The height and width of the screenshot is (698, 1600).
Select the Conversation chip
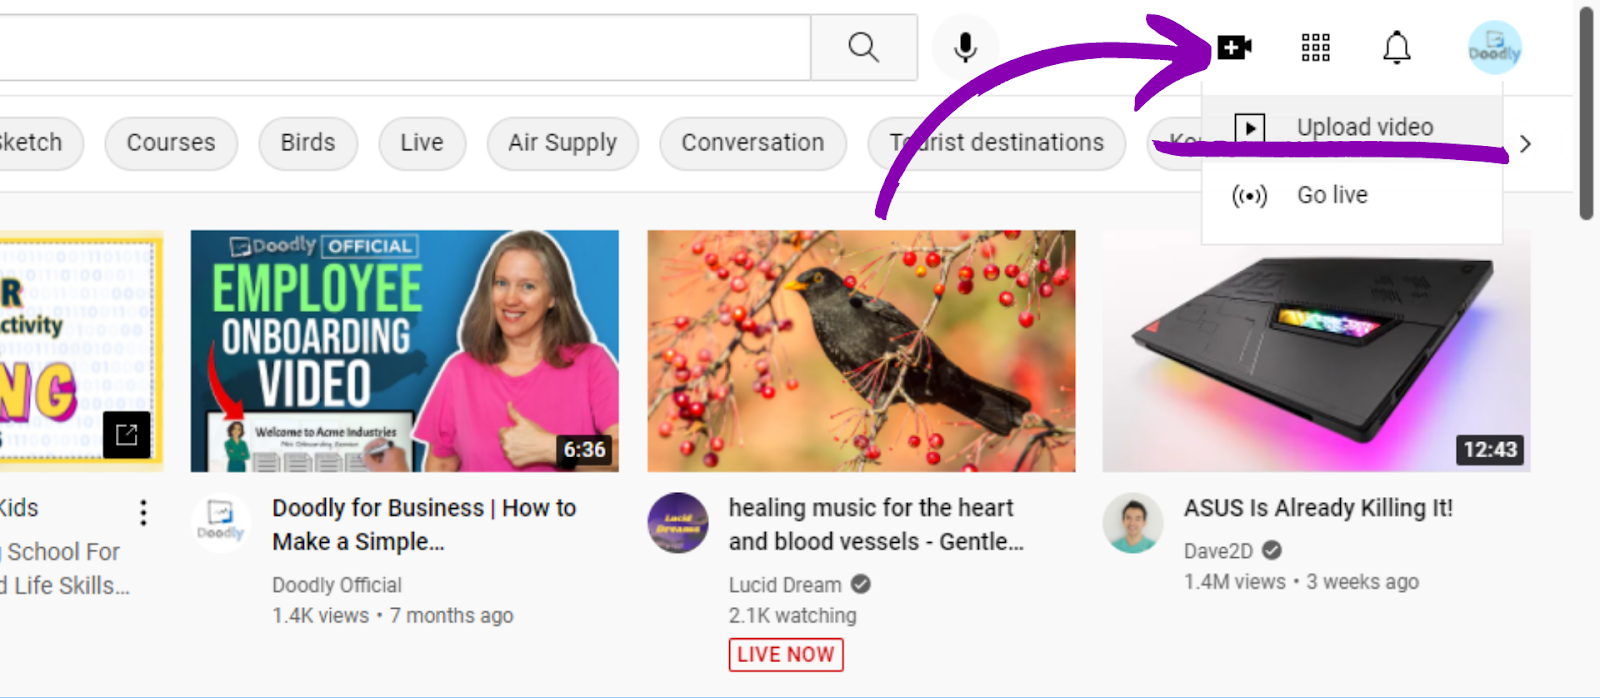tap(753, 143)
